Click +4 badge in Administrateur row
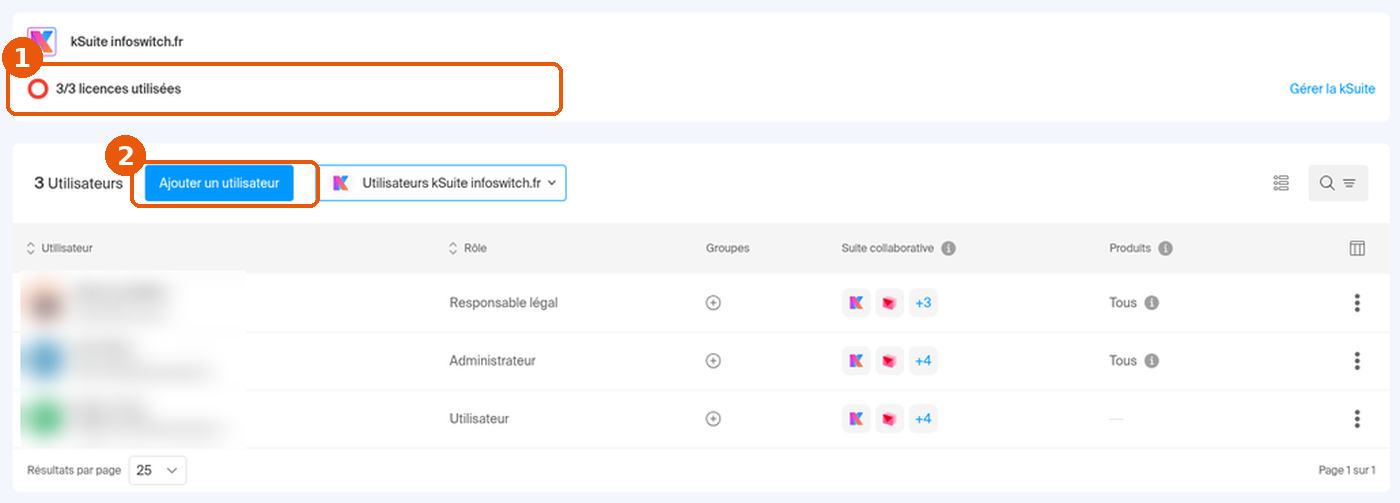The height and width of the screenshot is (503, 1400). [x=923, y=361]
